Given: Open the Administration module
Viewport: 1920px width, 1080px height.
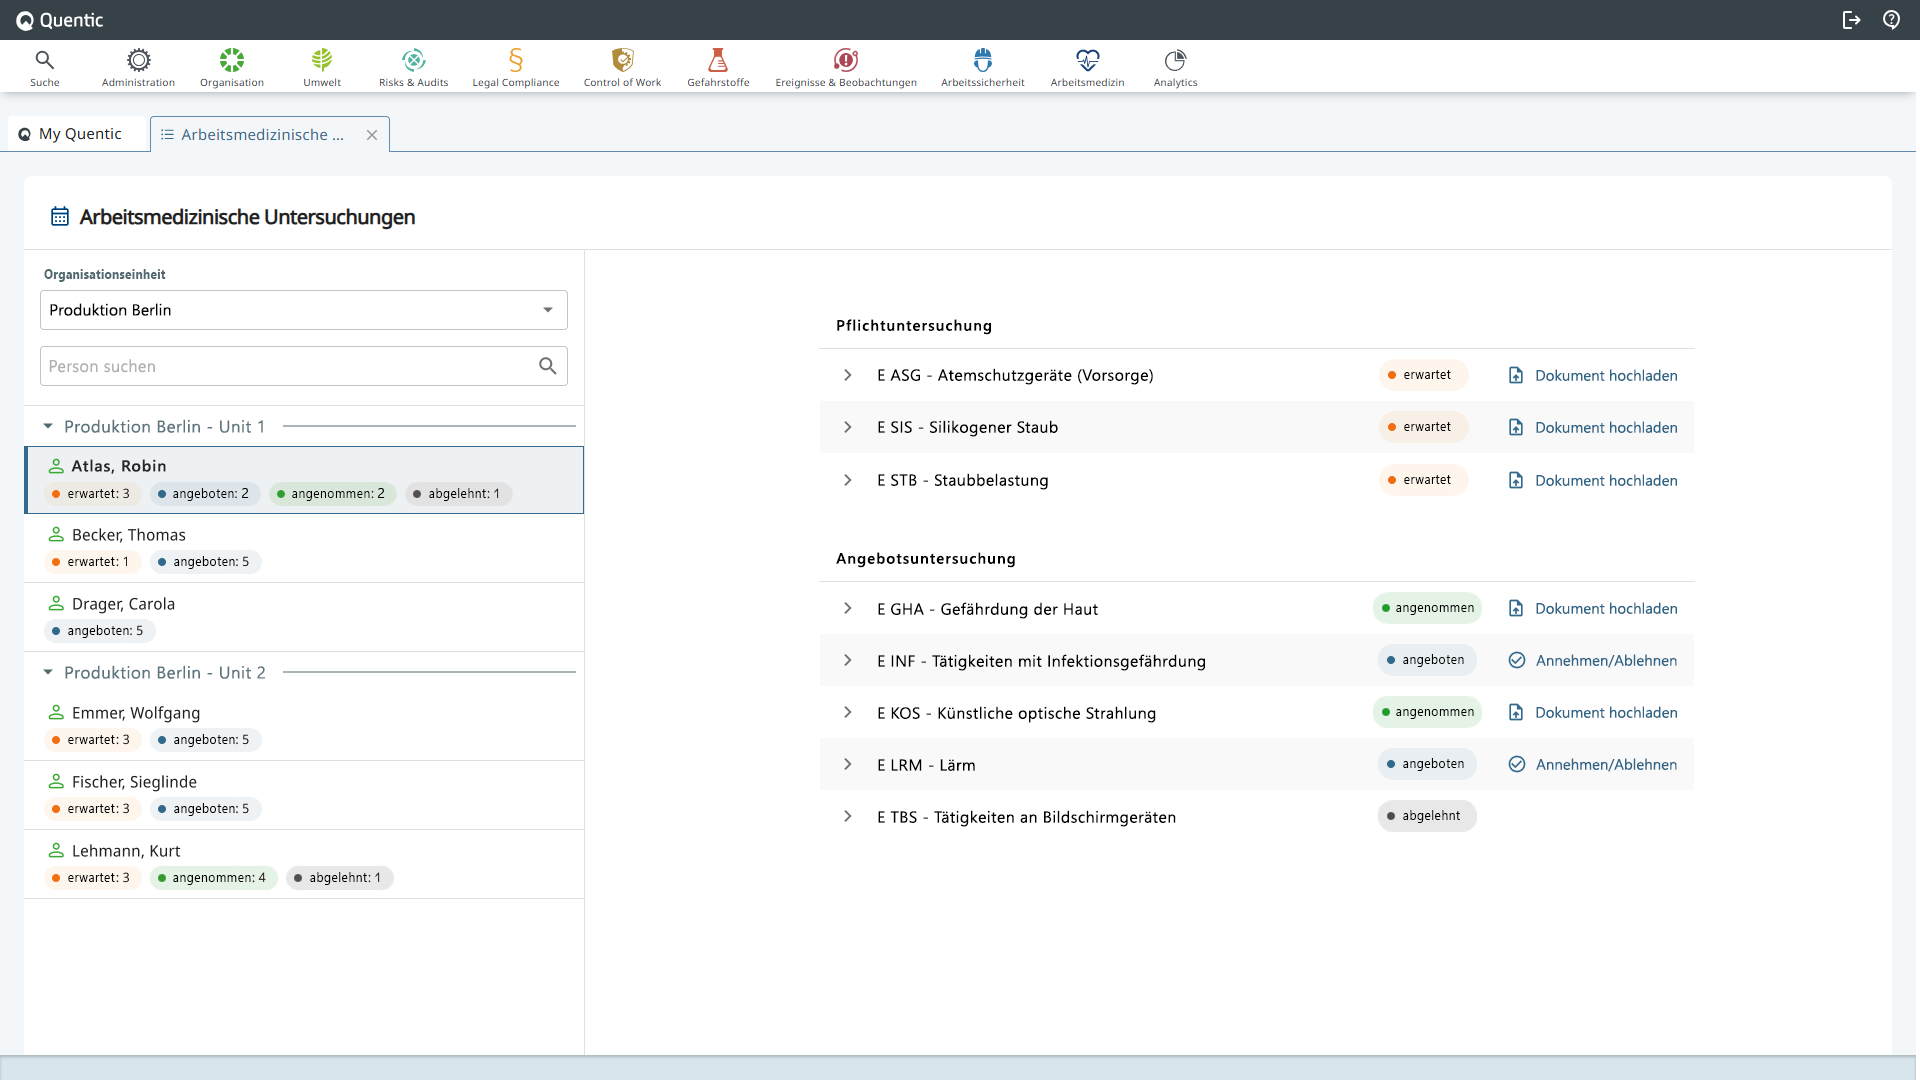Looking at the screenshot, I should click(x=138, y=68).
